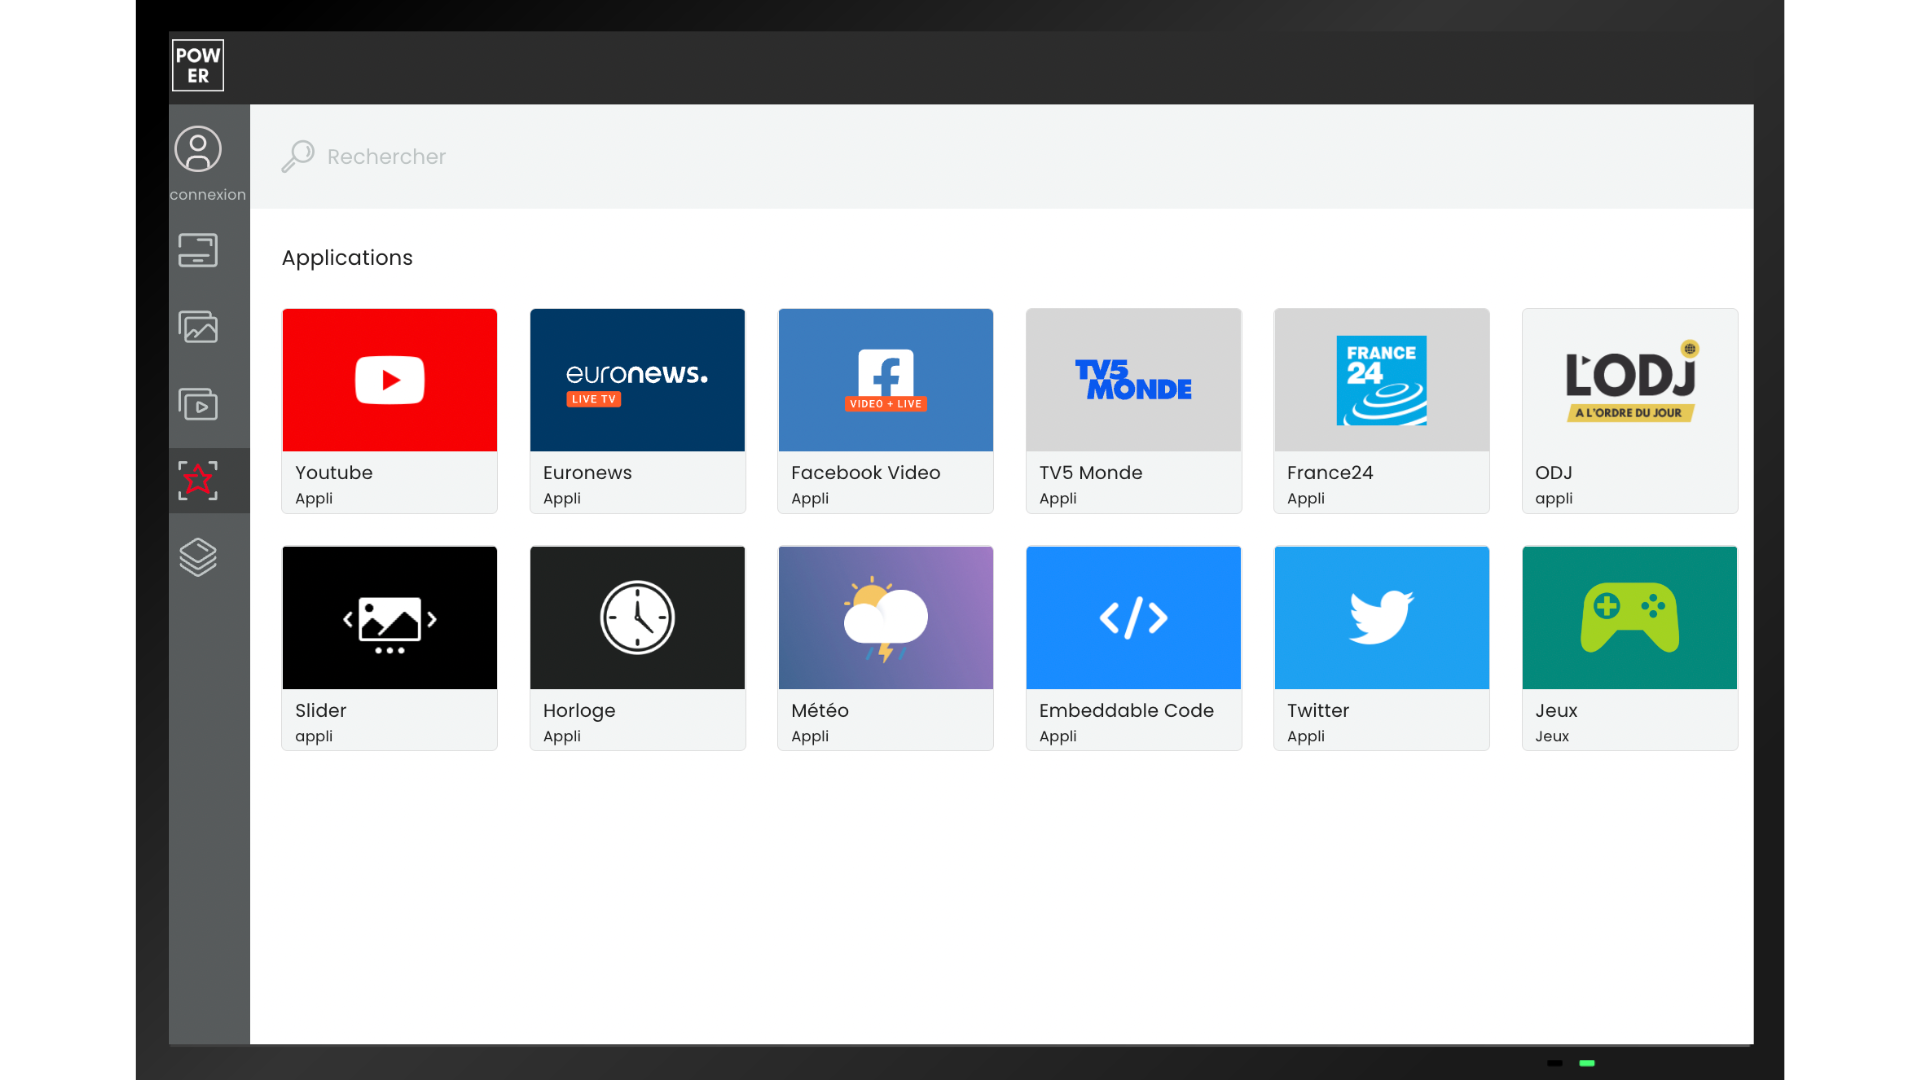Open the Météo weather app
Screen dimensions: 1920x1080
(886, 647)
